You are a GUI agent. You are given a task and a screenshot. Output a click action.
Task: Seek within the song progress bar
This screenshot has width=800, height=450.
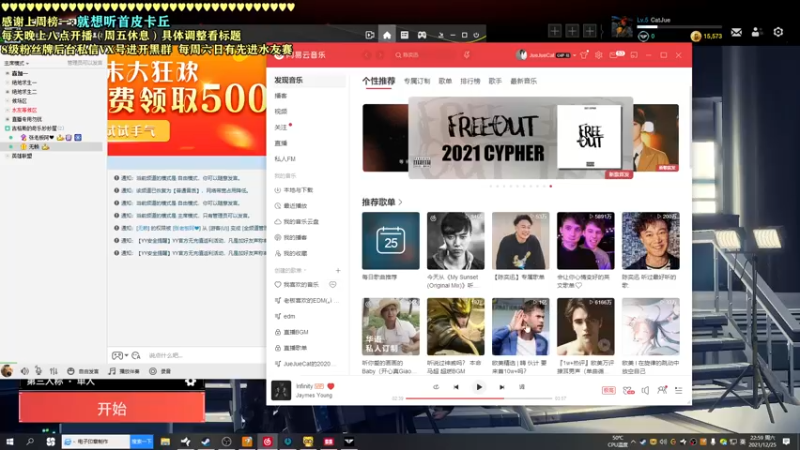pos(479,398)
